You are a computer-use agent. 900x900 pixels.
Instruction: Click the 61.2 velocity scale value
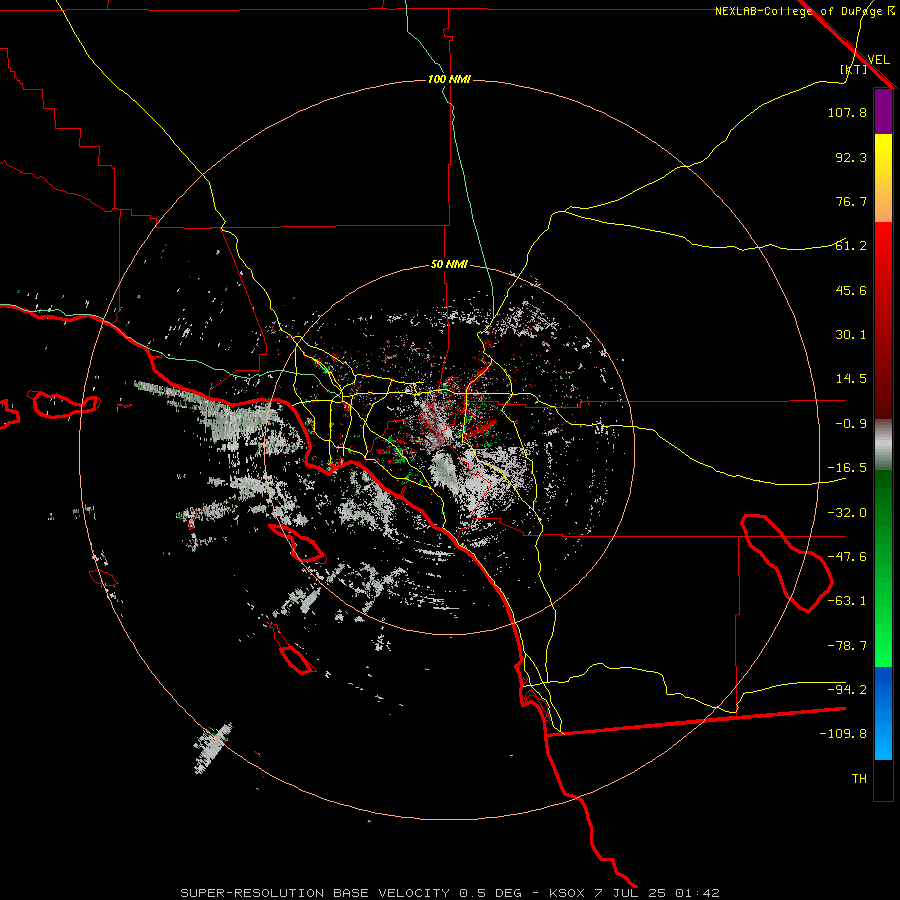tap(851, 246)
